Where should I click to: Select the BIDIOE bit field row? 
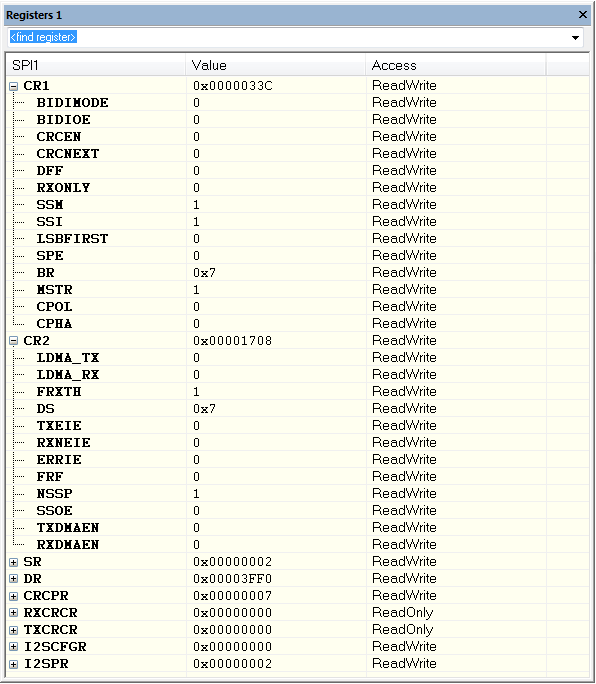click(x=298, y=120)
